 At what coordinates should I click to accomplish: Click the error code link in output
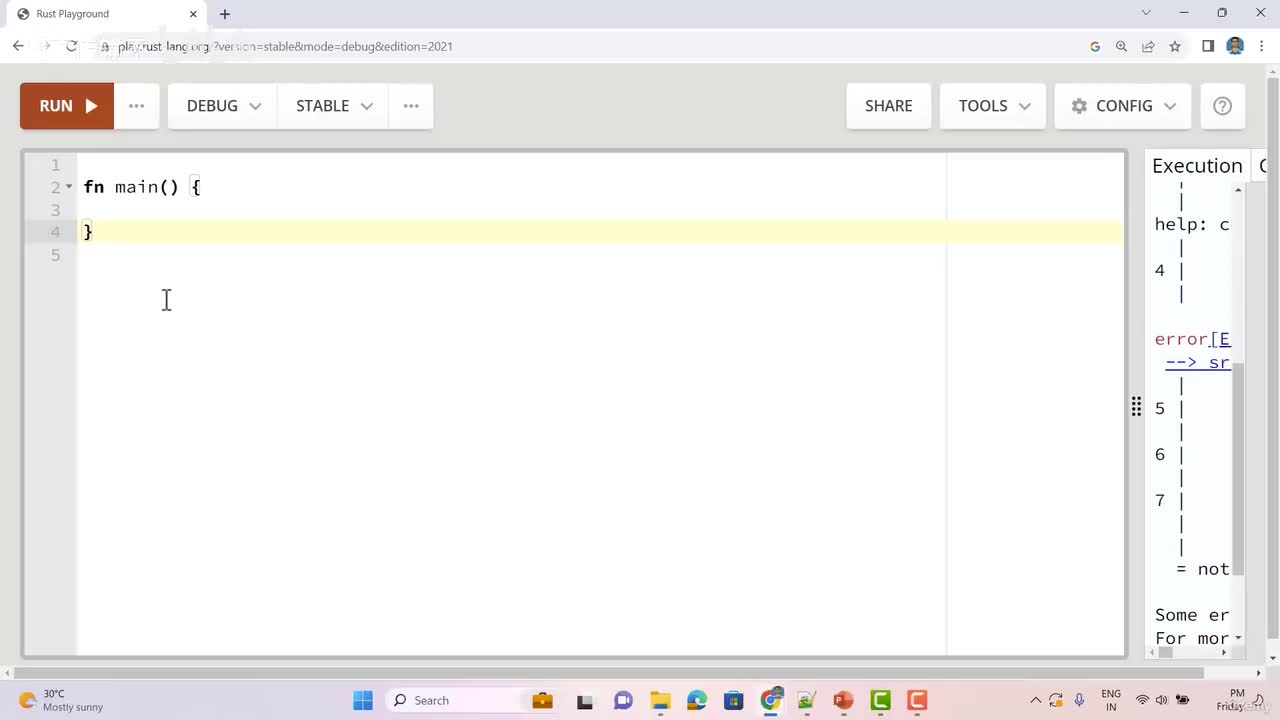click(x=1221, y=339)
